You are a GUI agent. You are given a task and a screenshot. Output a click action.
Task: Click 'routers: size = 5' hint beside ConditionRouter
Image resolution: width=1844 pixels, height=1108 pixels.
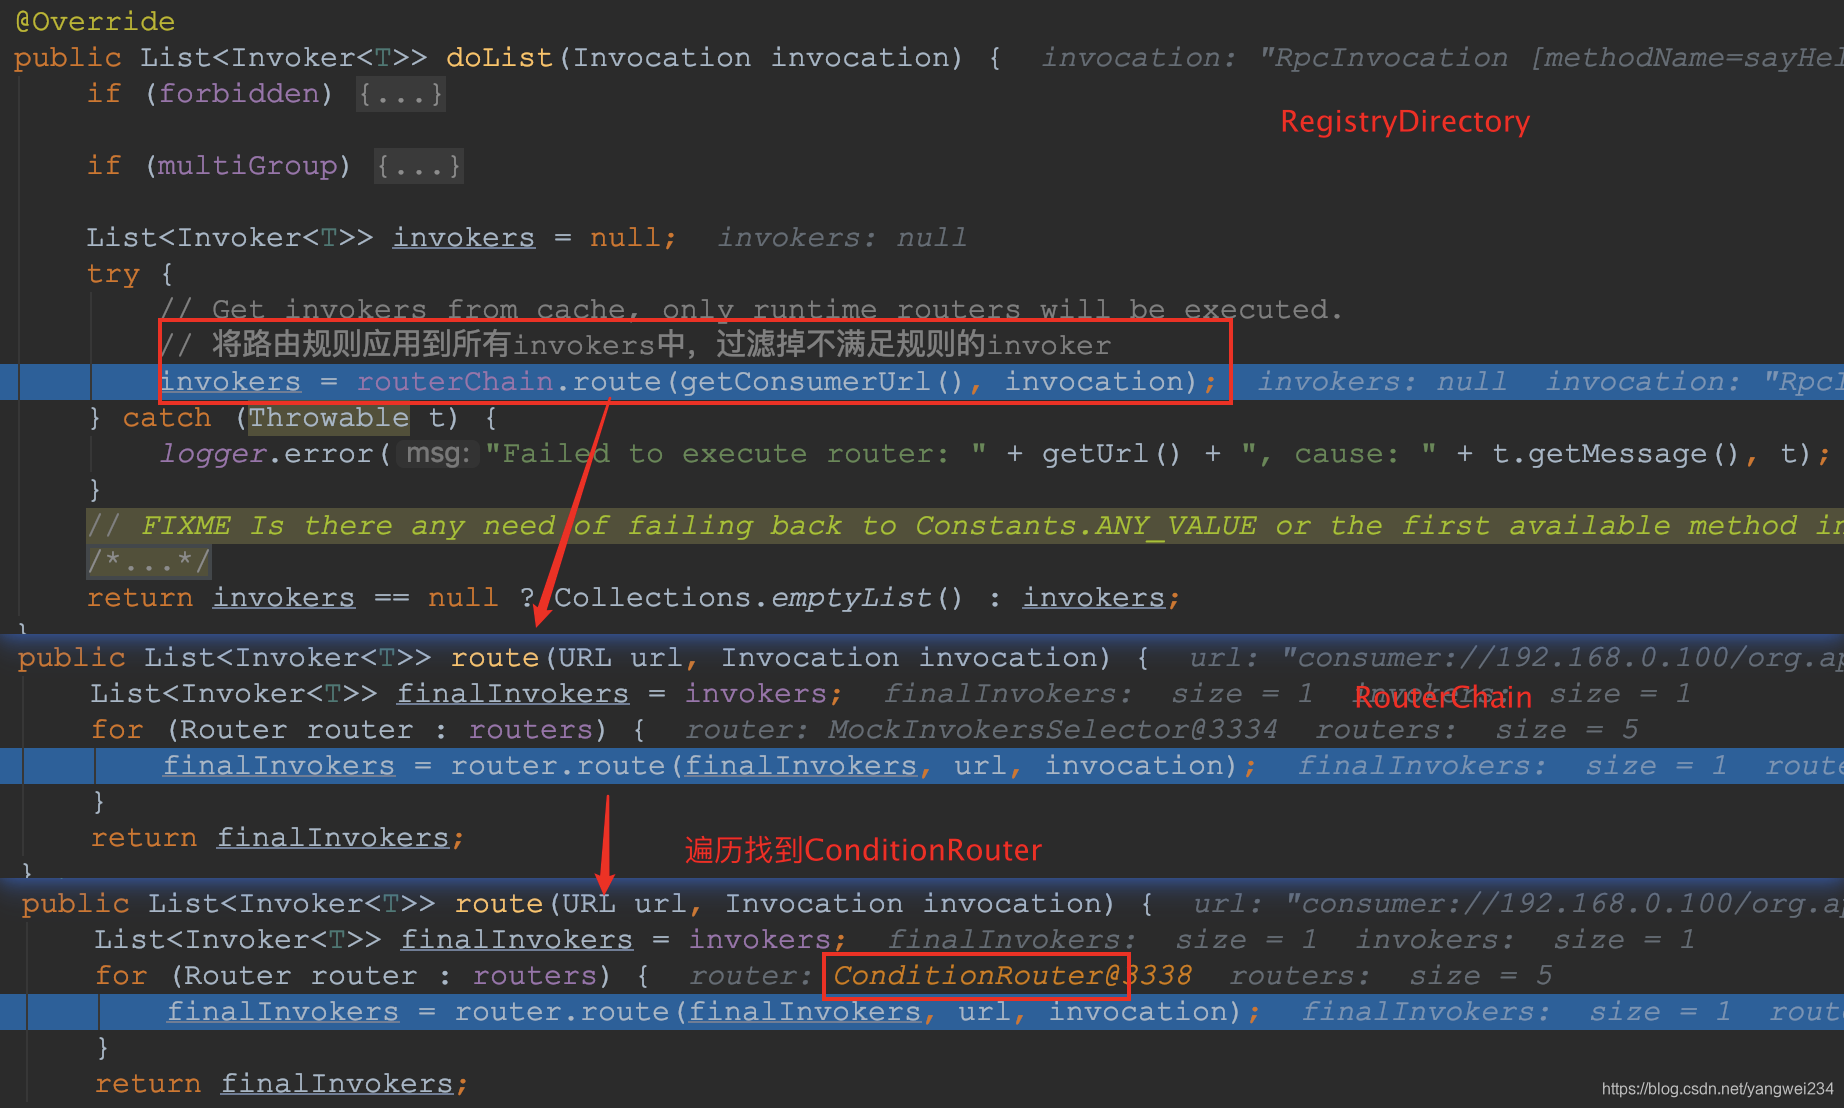(x=1391, y=976)
